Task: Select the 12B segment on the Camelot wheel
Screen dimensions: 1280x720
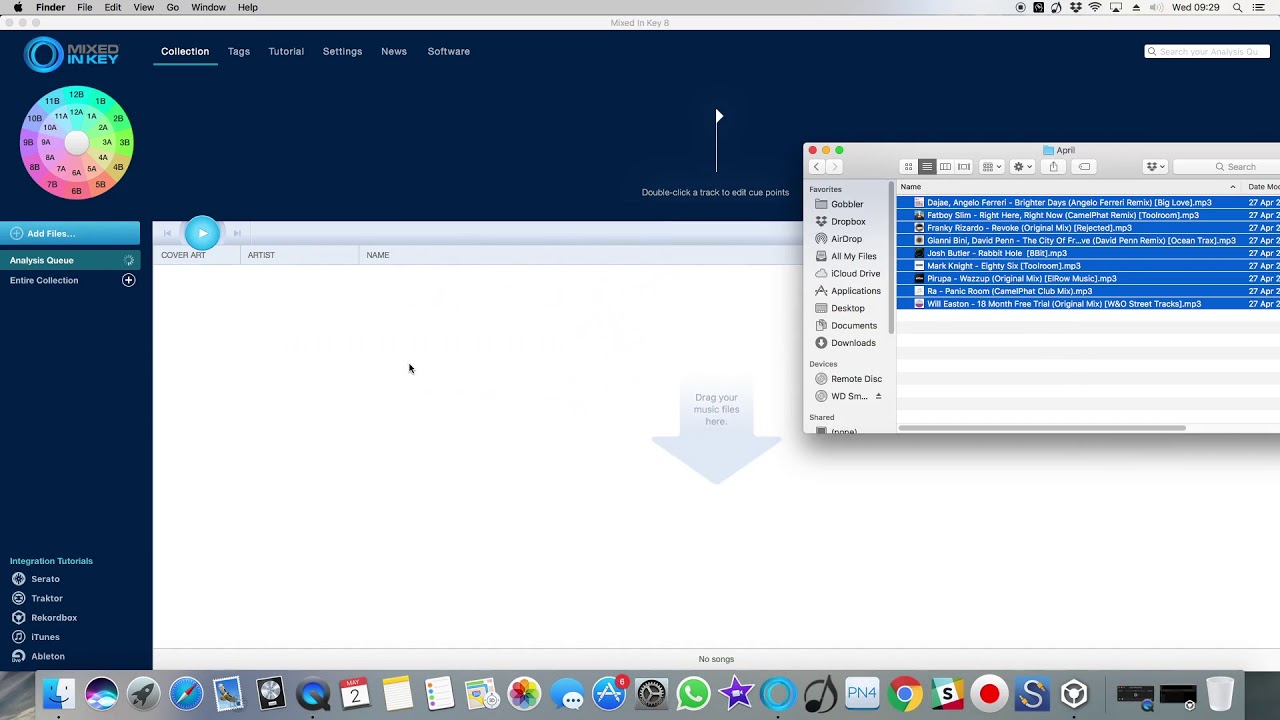Action: coord(76,95)
